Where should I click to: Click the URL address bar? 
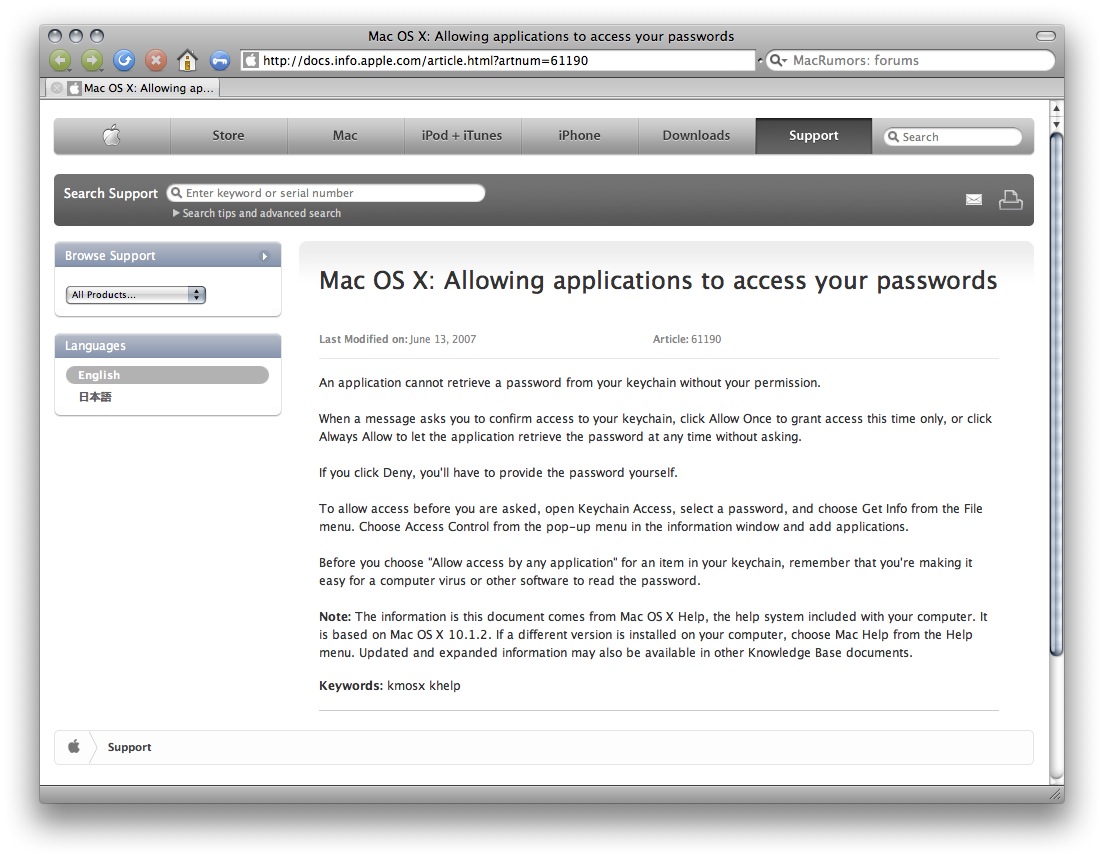[498, 61]
